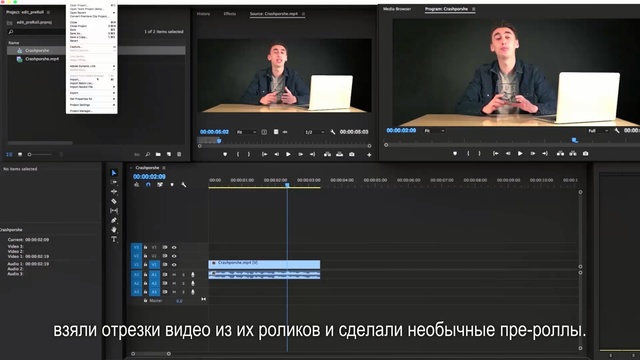
Task: Switch Project panel to list view
Action: [x=9, y=155]
